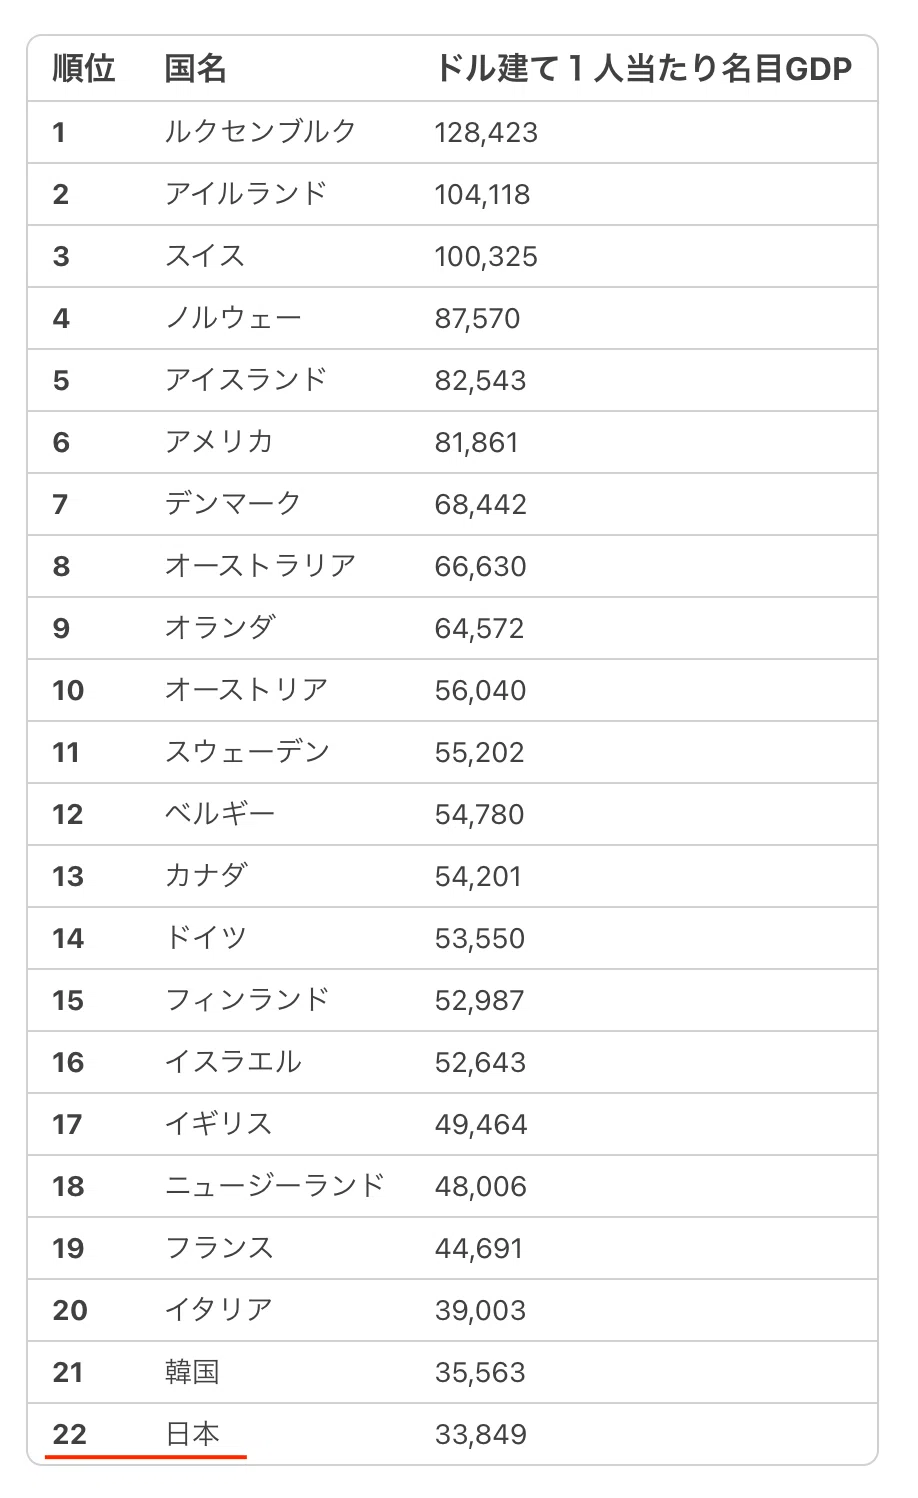Select the ノルウェー row name
This screenshot has height=1498, width=918.
pyautogui.click(x=233, y=318)
